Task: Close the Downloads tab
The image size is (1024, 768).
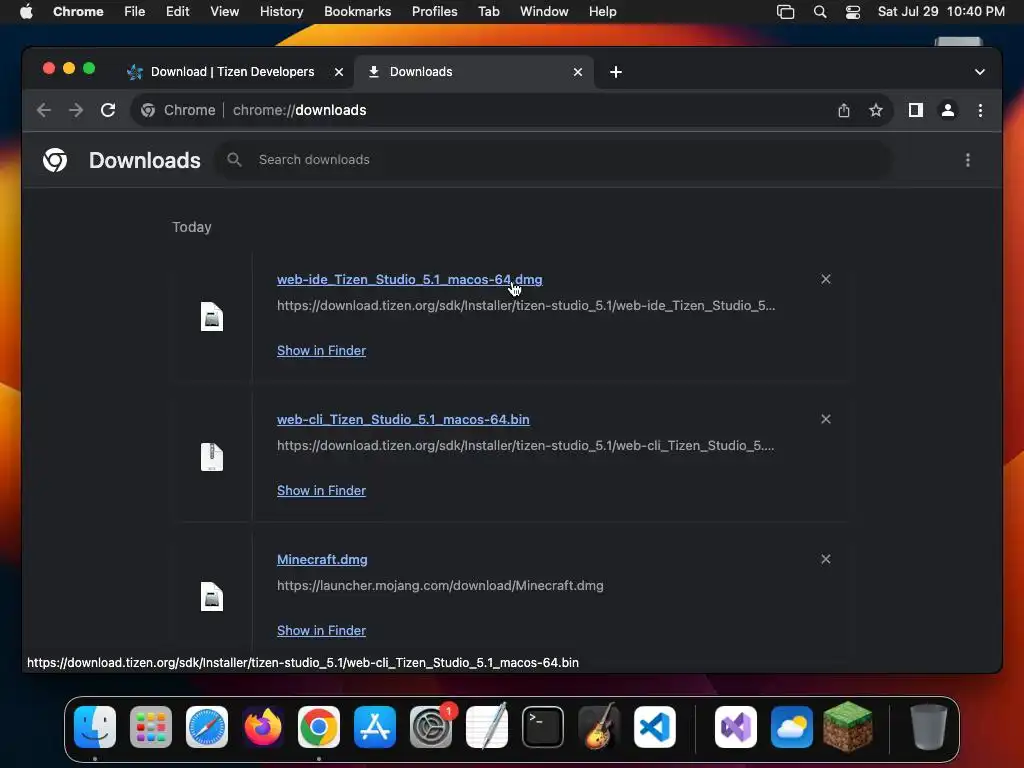Action: [x=577, y=72]
